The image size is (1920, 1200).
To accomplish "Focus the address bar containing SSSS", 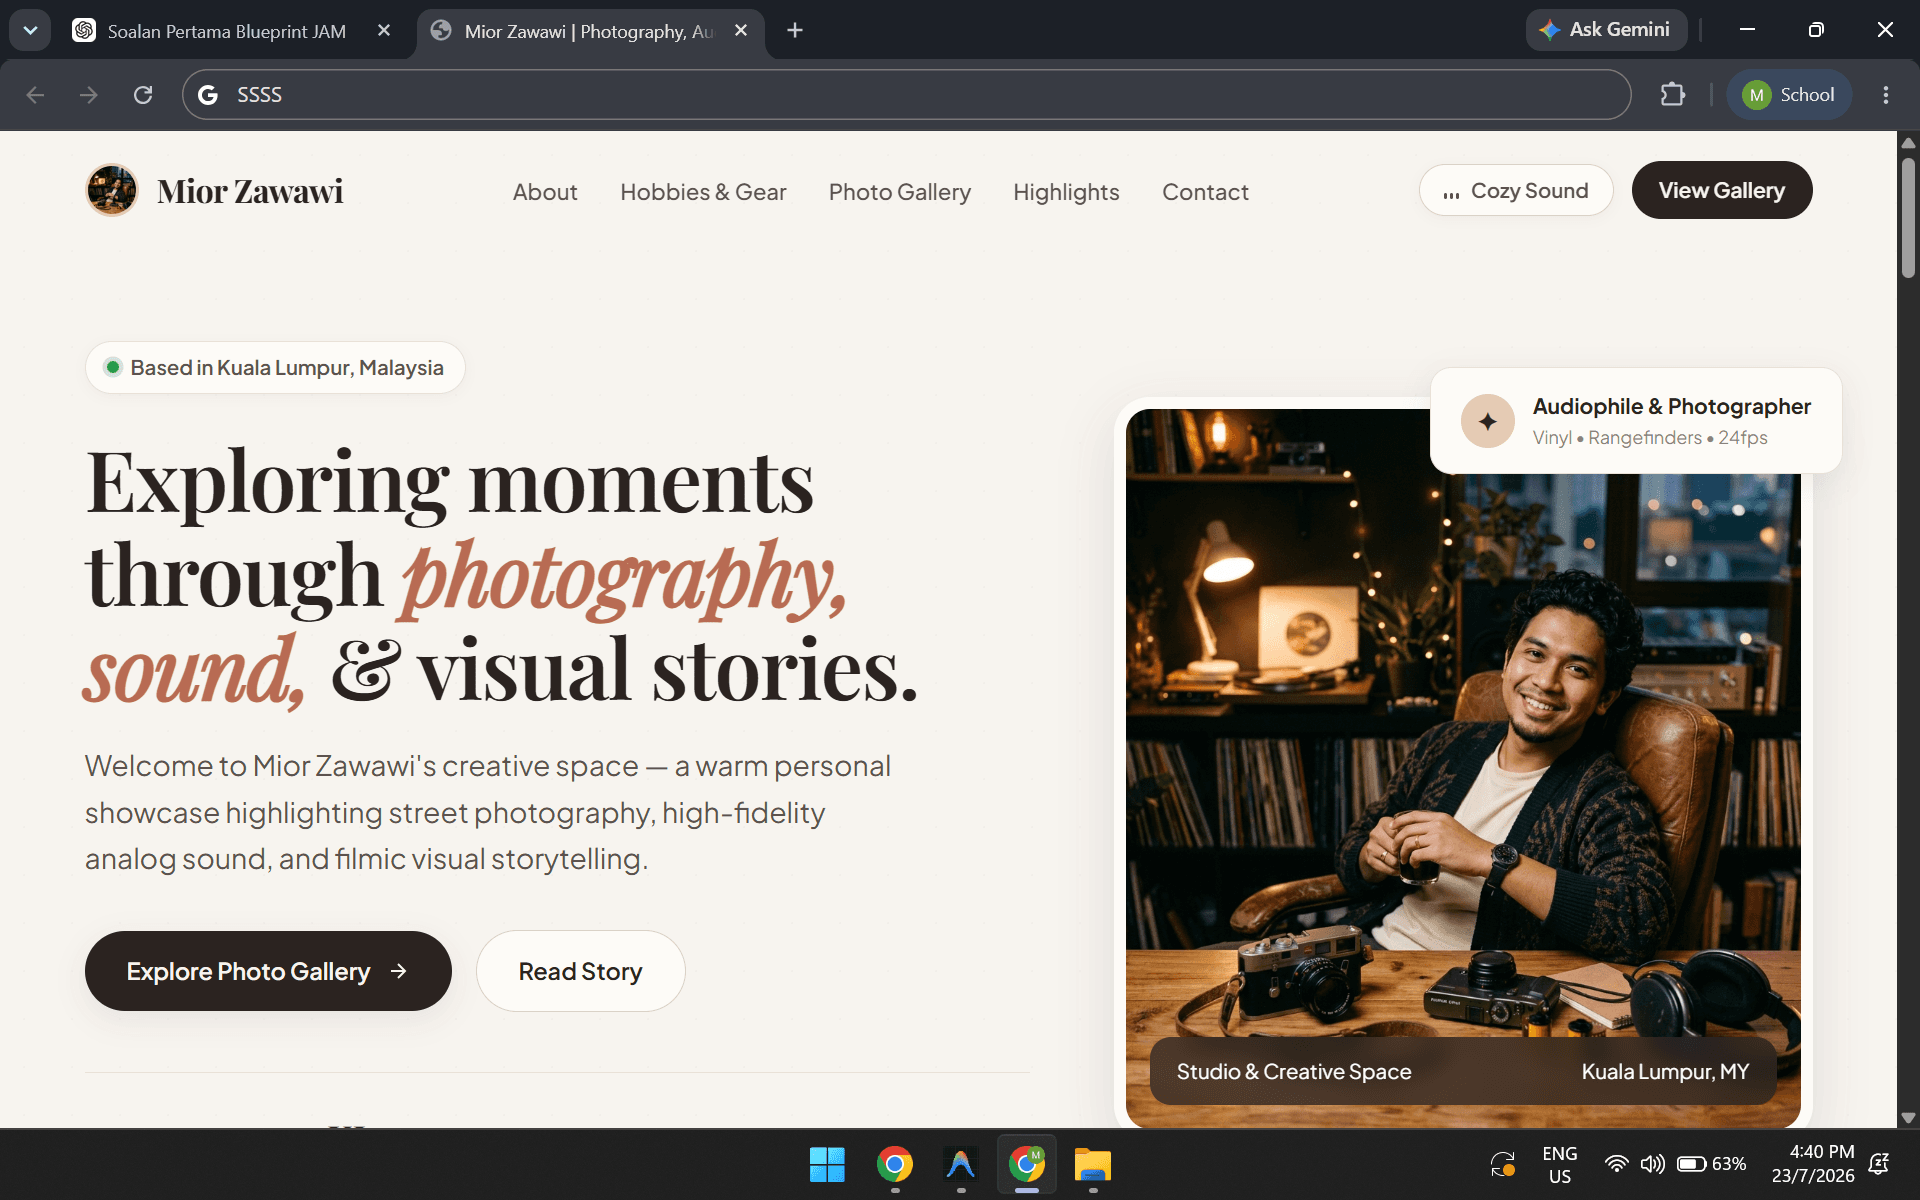I will 906,95.
